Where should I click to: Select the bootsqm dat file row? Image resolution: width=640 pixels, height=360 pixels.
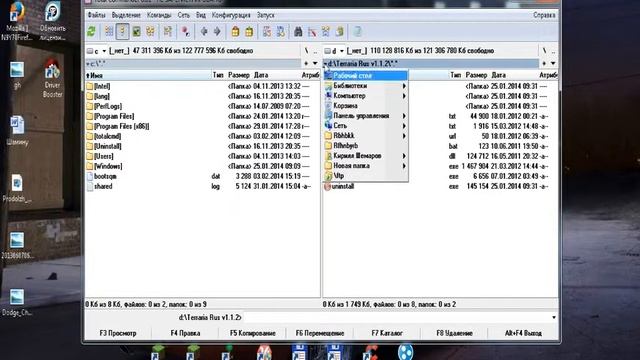[202, 176]
